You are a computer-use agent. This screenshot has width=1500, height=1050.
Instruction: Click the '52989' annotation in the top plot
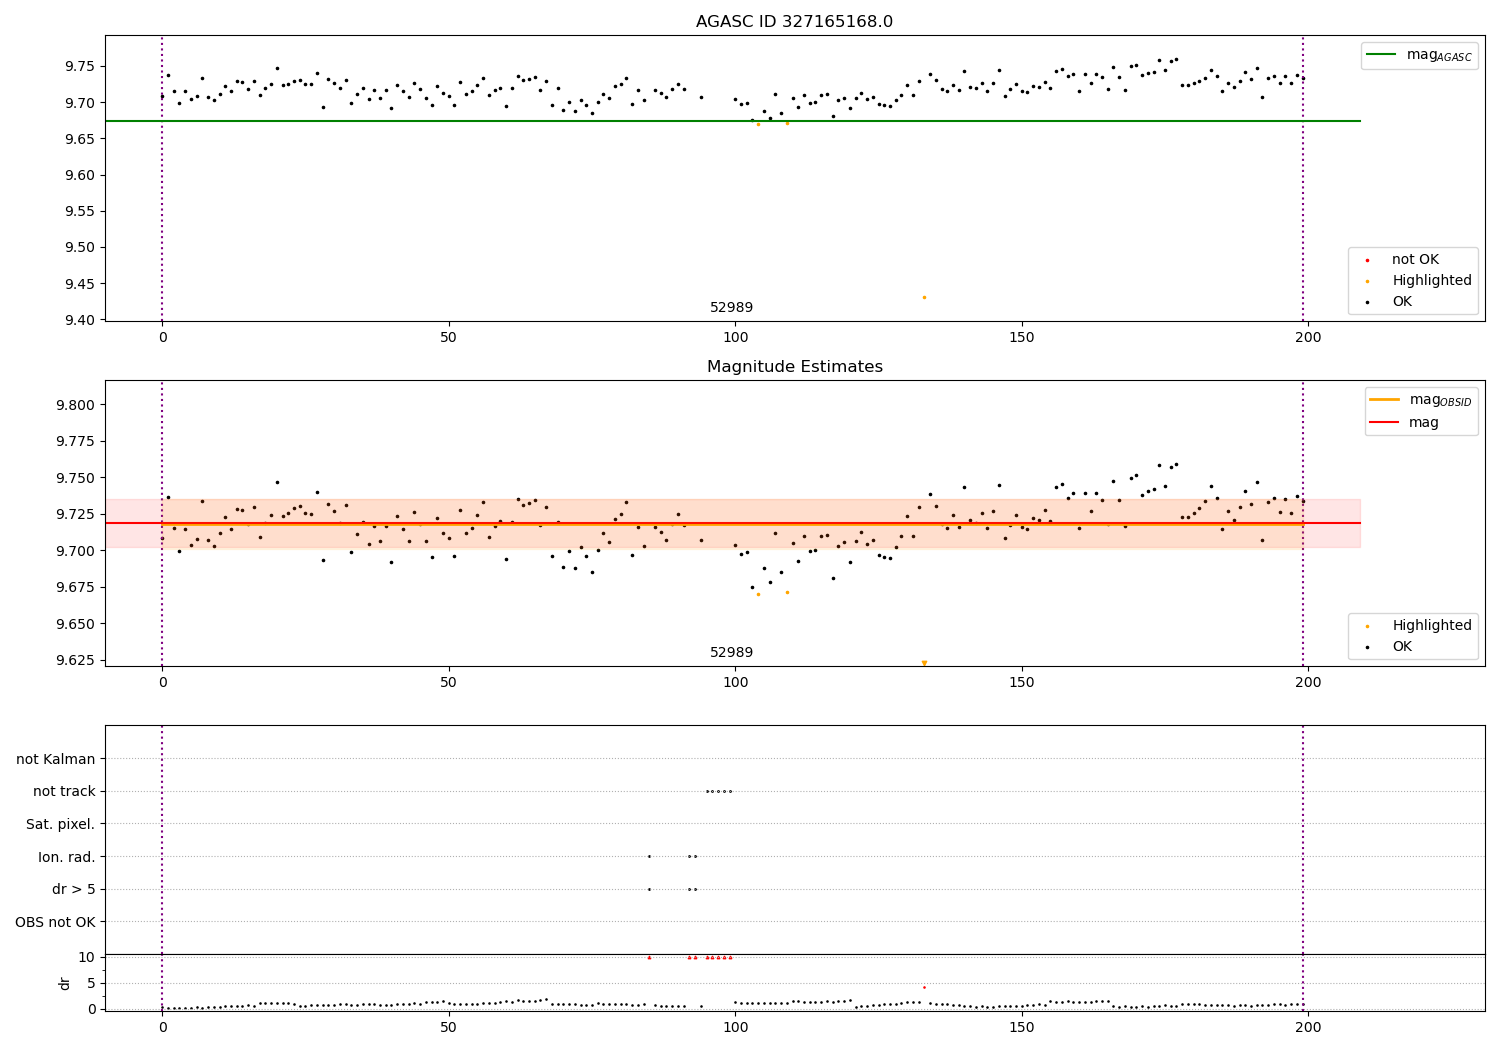pyautogui.click(x=731, y=308)
